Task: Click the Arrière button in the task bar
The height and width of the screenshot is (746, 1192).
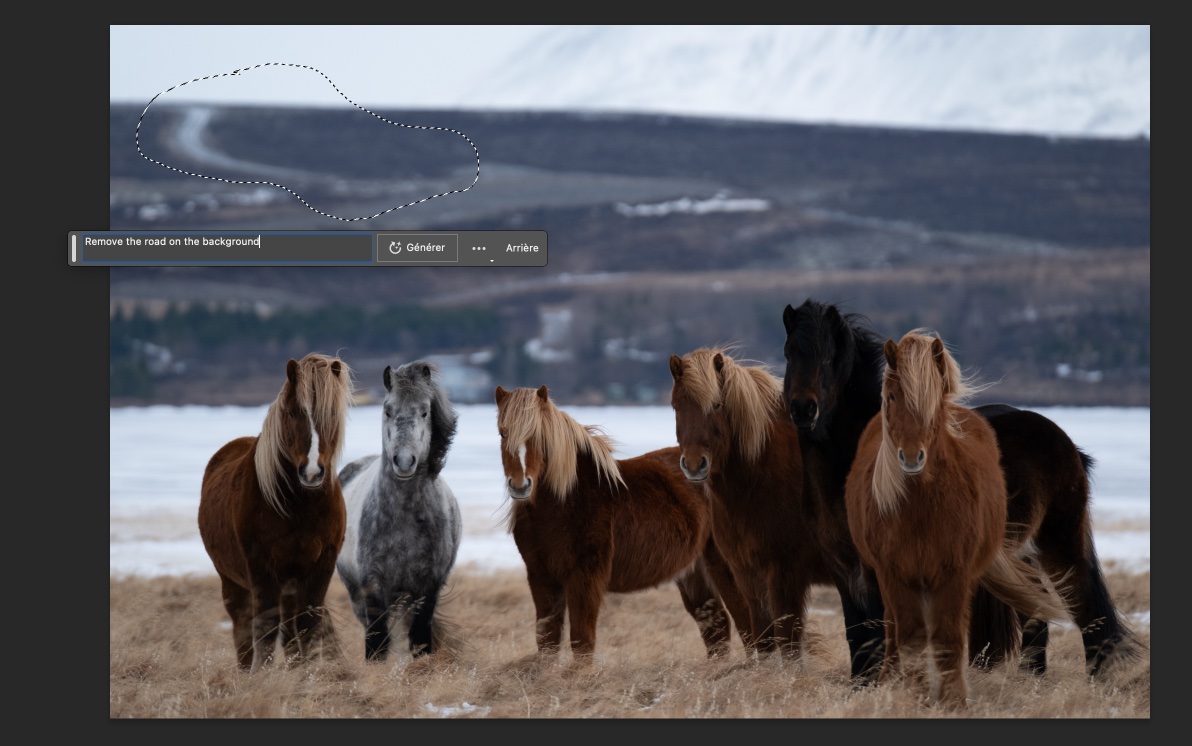Action: 521,248
